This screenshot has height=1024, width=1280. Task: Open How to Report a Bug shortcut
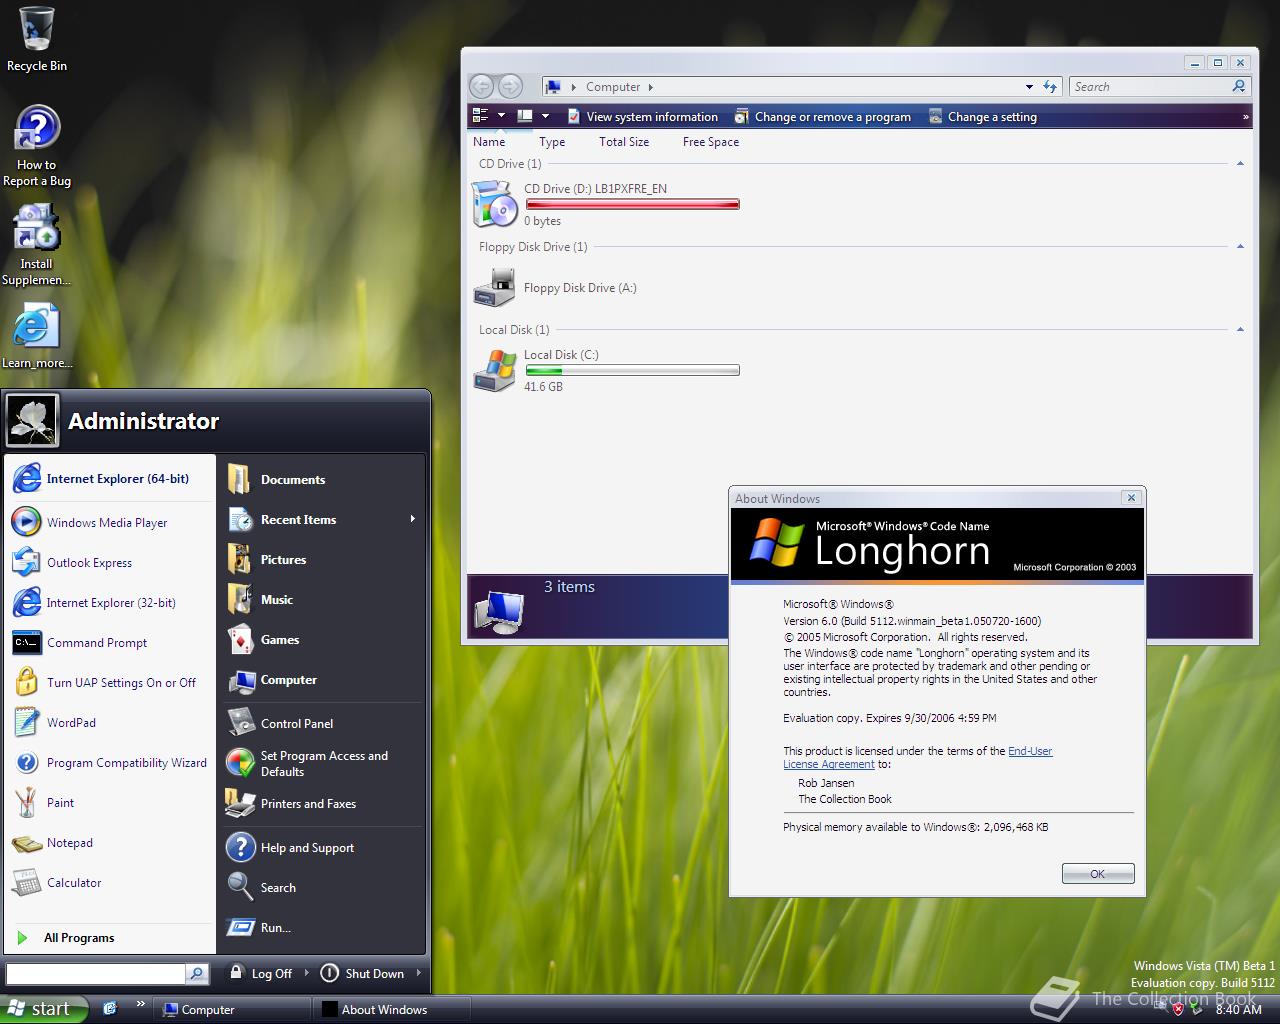coord(37,146)
